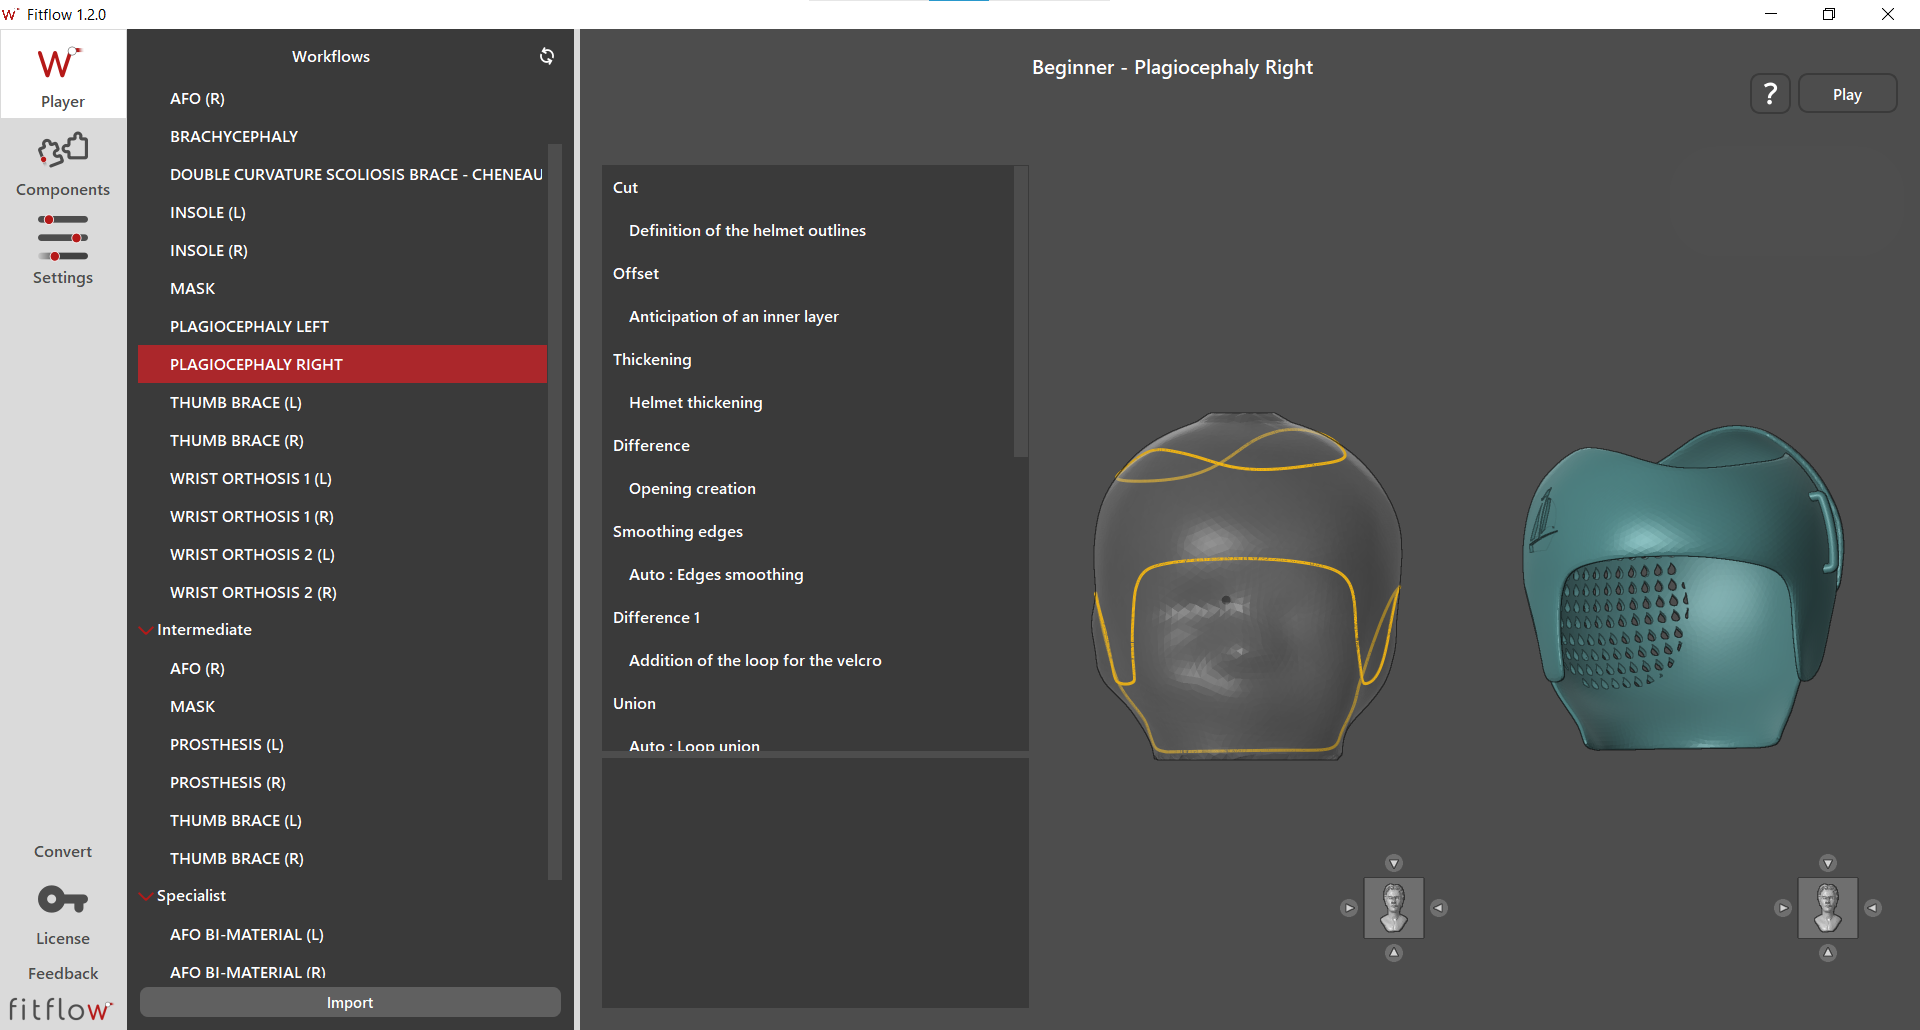Viewport: 1920px width, 1030px height.
Task: Open the Player section icon
Action: coord(62,74)
